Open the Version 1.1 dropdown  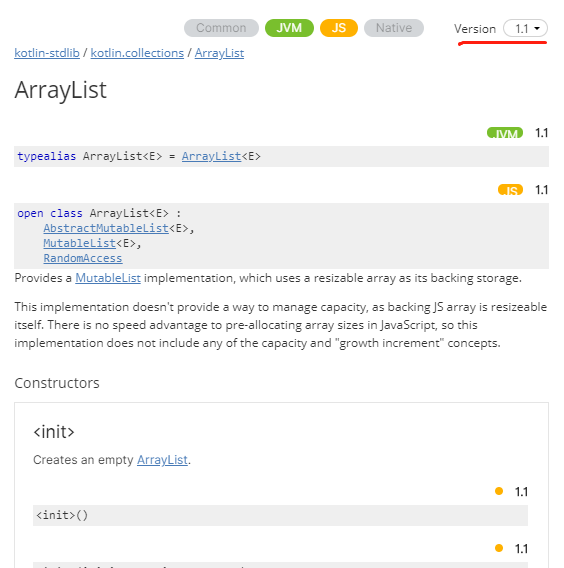click(x=525, y=28)
